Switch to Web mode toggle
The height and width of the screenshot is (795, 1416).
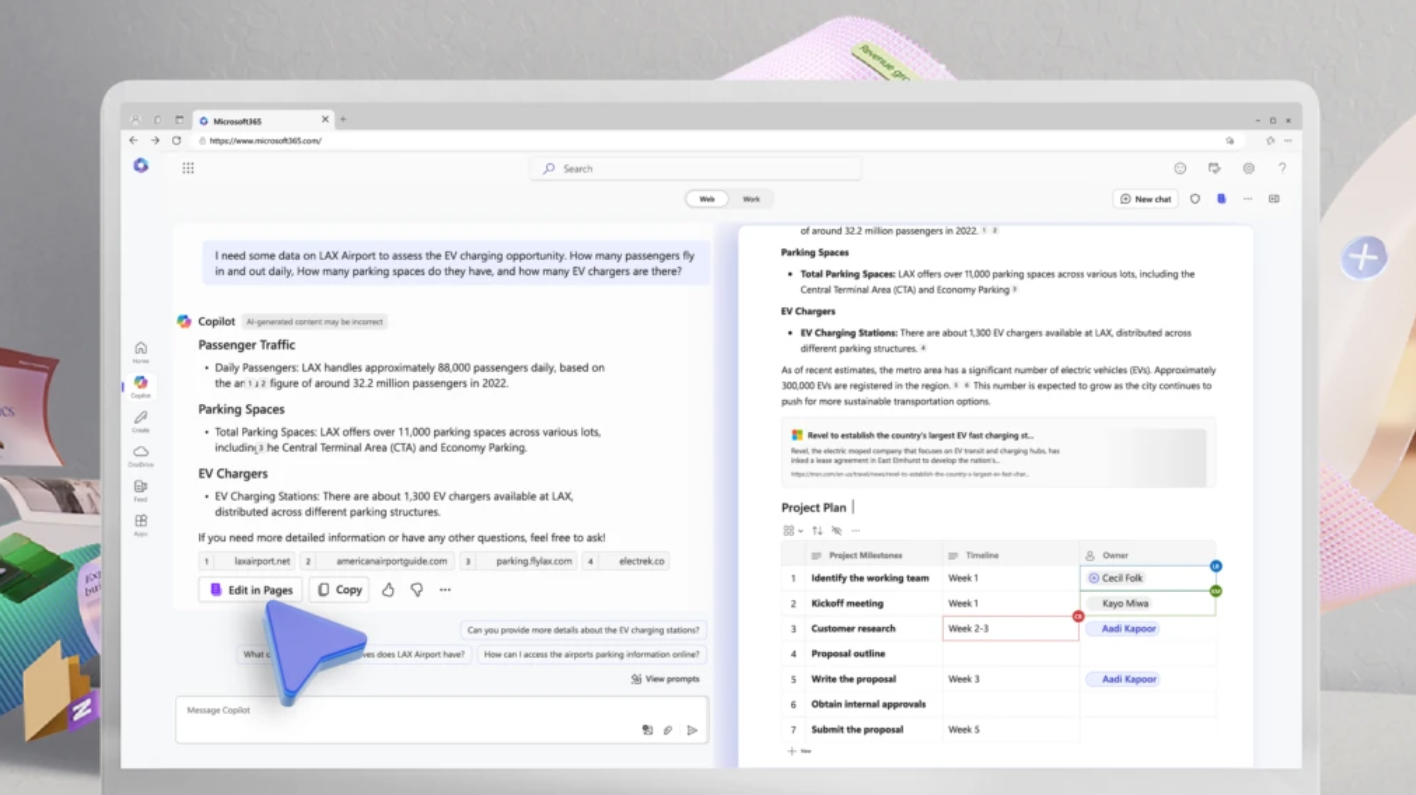(707, 199)
